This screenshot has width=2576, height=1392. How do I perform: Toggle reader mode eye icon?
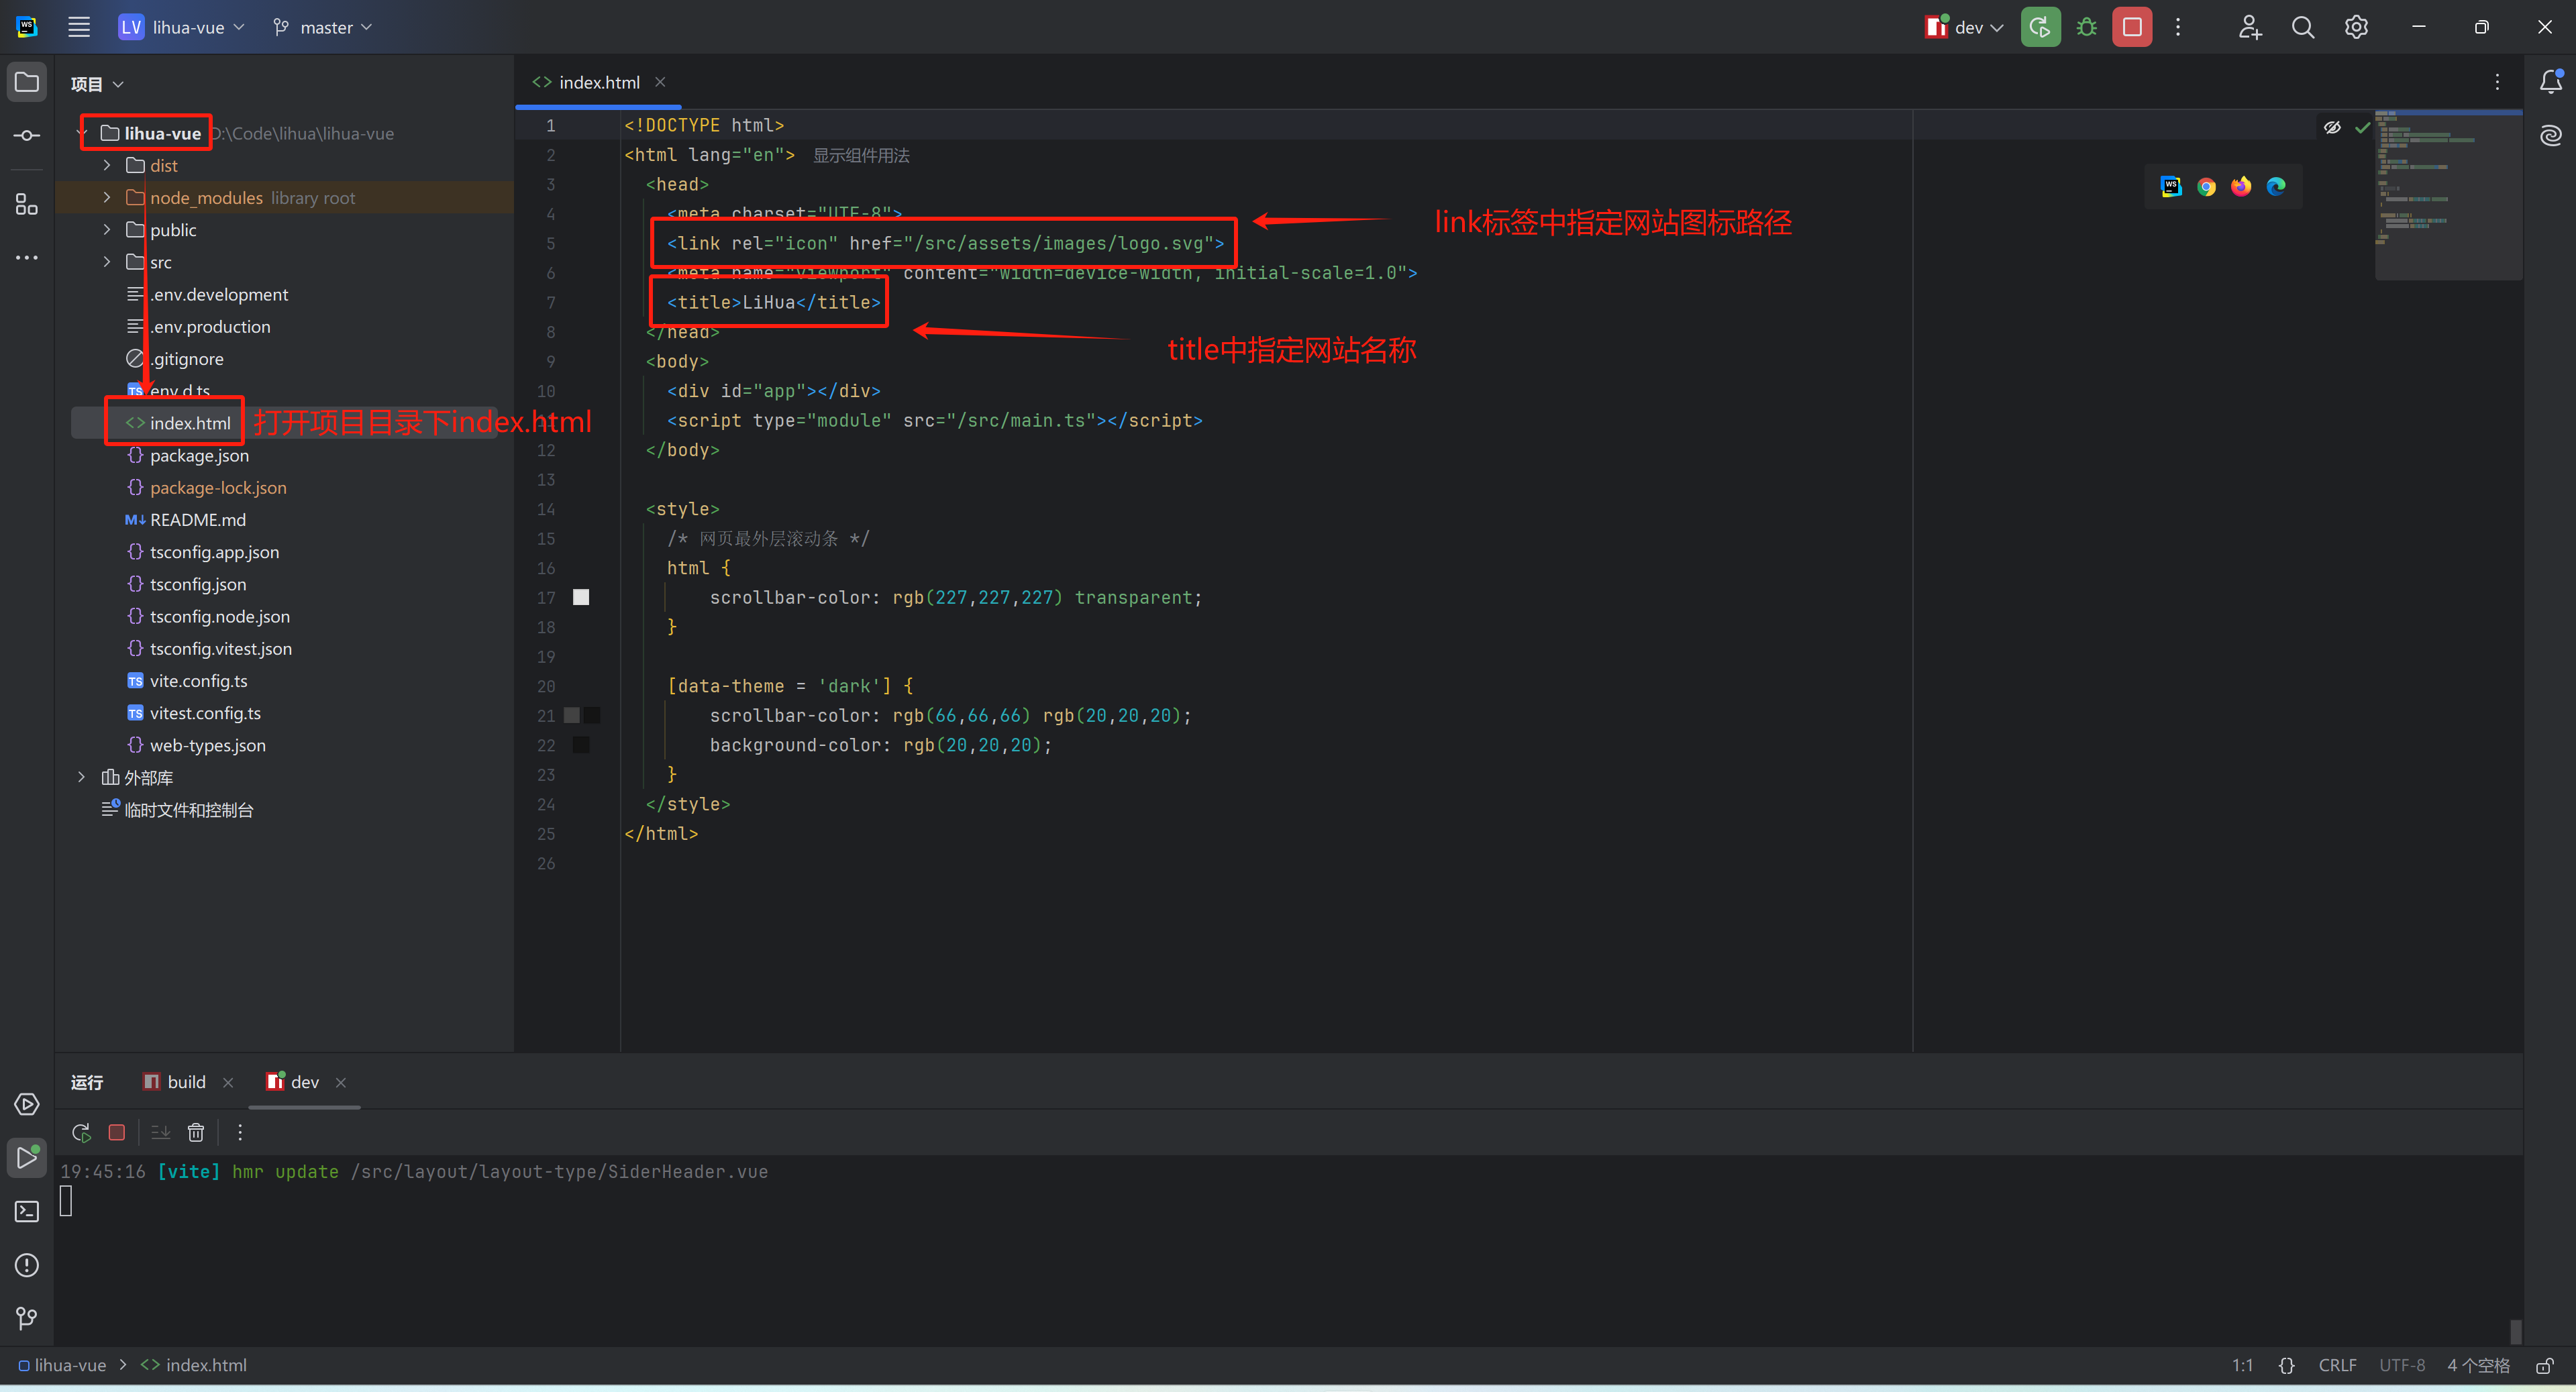point(2332,127)
